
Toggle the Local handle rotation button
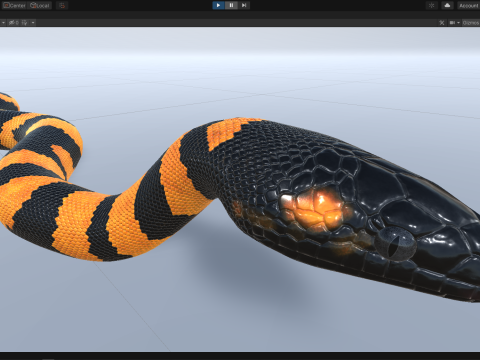(x=40, y=5)
